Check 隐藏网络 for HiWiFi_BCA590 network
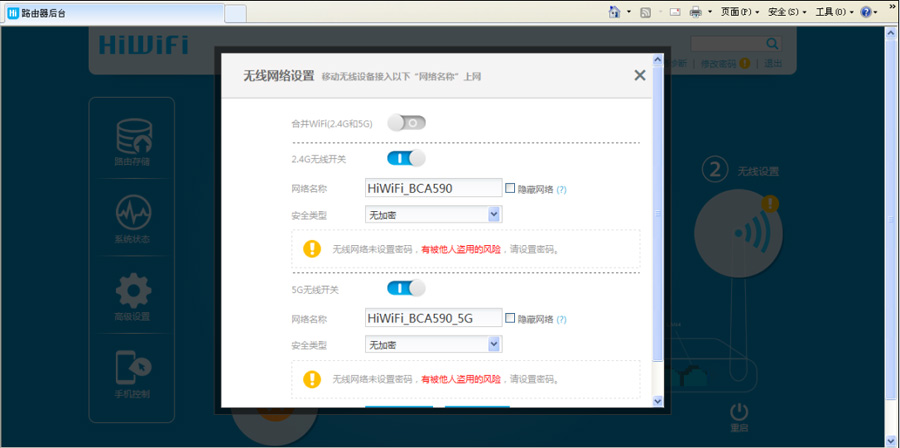The width and height of the screenshot is (900, 448). coord(510,188)
